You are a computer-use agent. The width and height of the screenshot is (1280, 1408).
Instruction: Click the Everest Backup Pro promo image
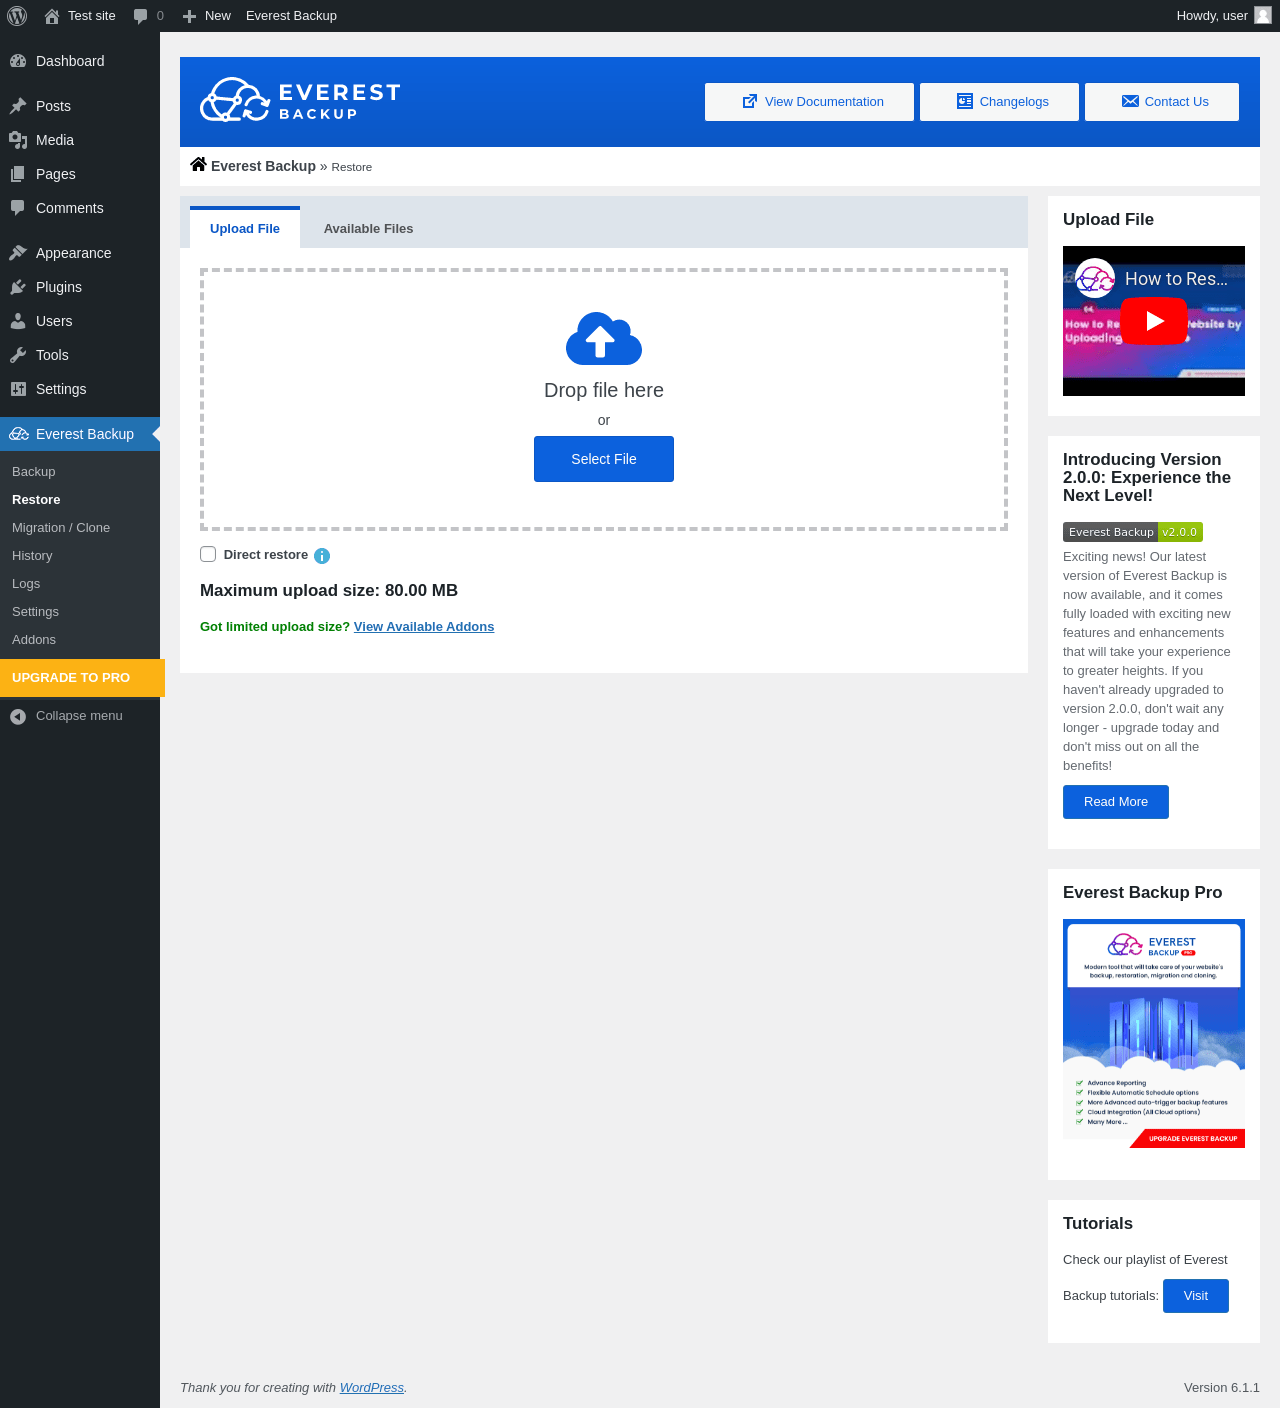[1154, 1033]
